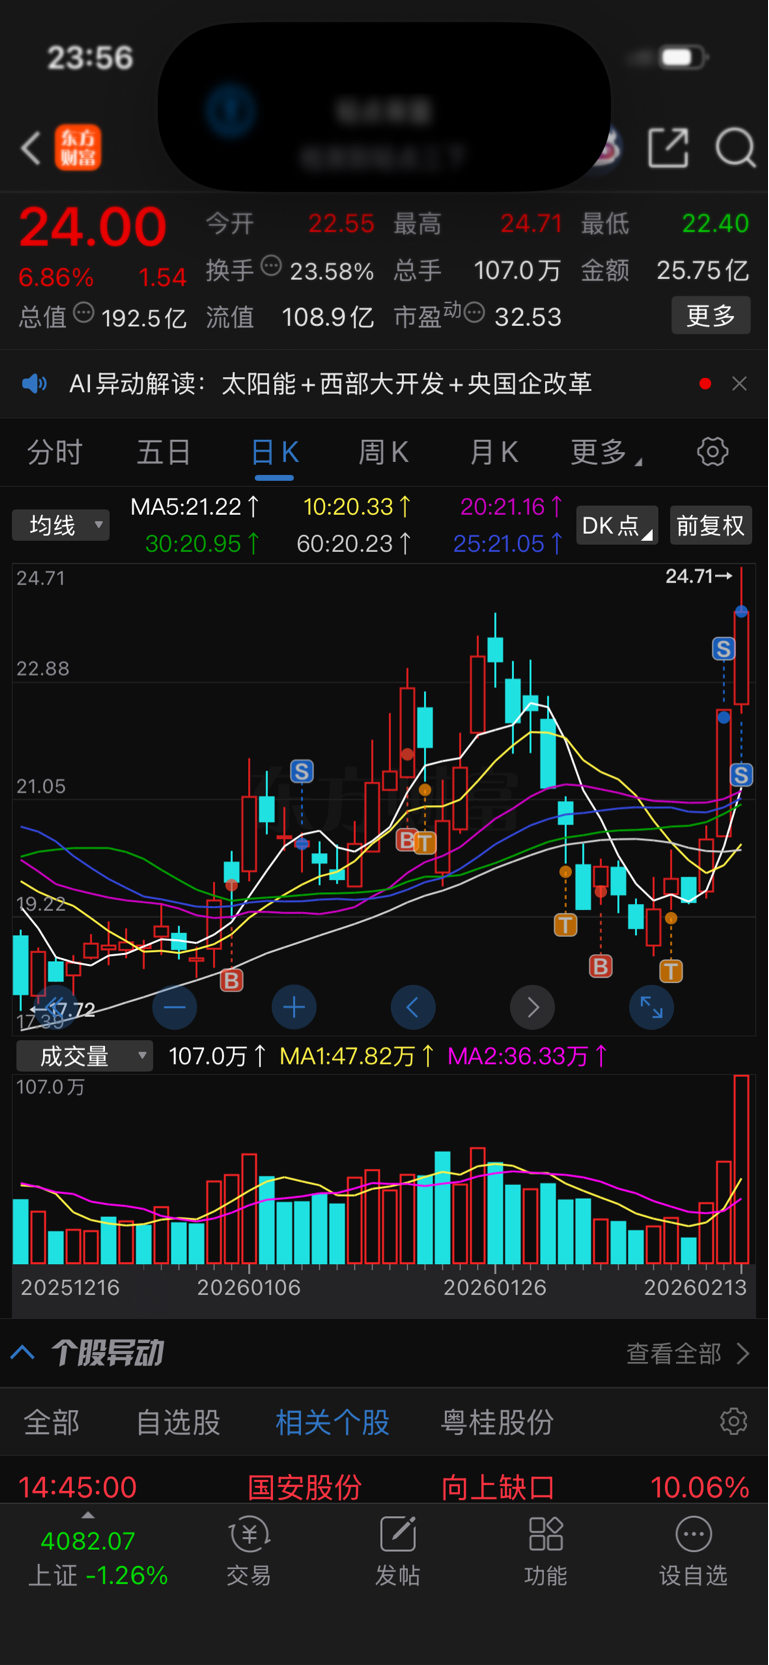Tap the MA2:36.33万 volume value
Screen dimensions: 769x1665
click(527, 1056)
